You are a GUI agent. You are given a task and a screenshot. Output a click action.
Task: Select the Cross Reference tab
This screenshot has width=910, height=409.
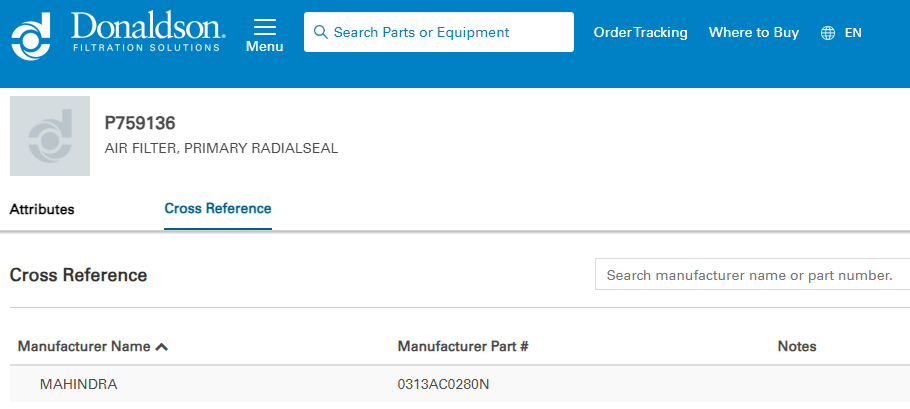coord(218,209)
